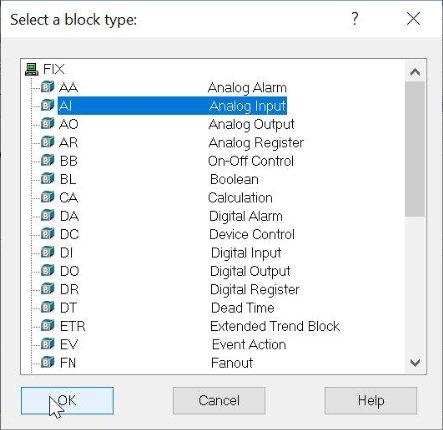
Task: Confirm selection with OK button
Action: (67, 401)
